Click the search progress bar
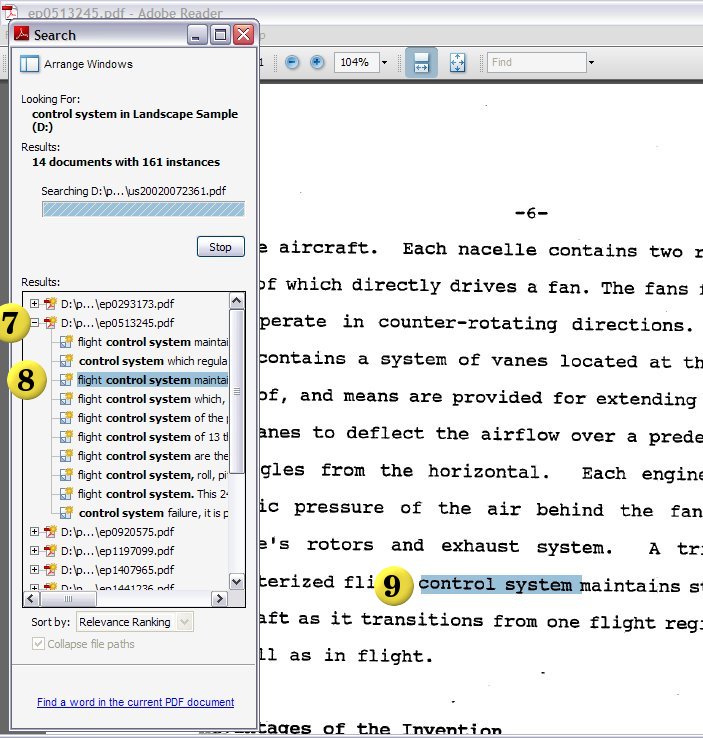703x738 pixels. pyautogui.click(x=143, y=209)
